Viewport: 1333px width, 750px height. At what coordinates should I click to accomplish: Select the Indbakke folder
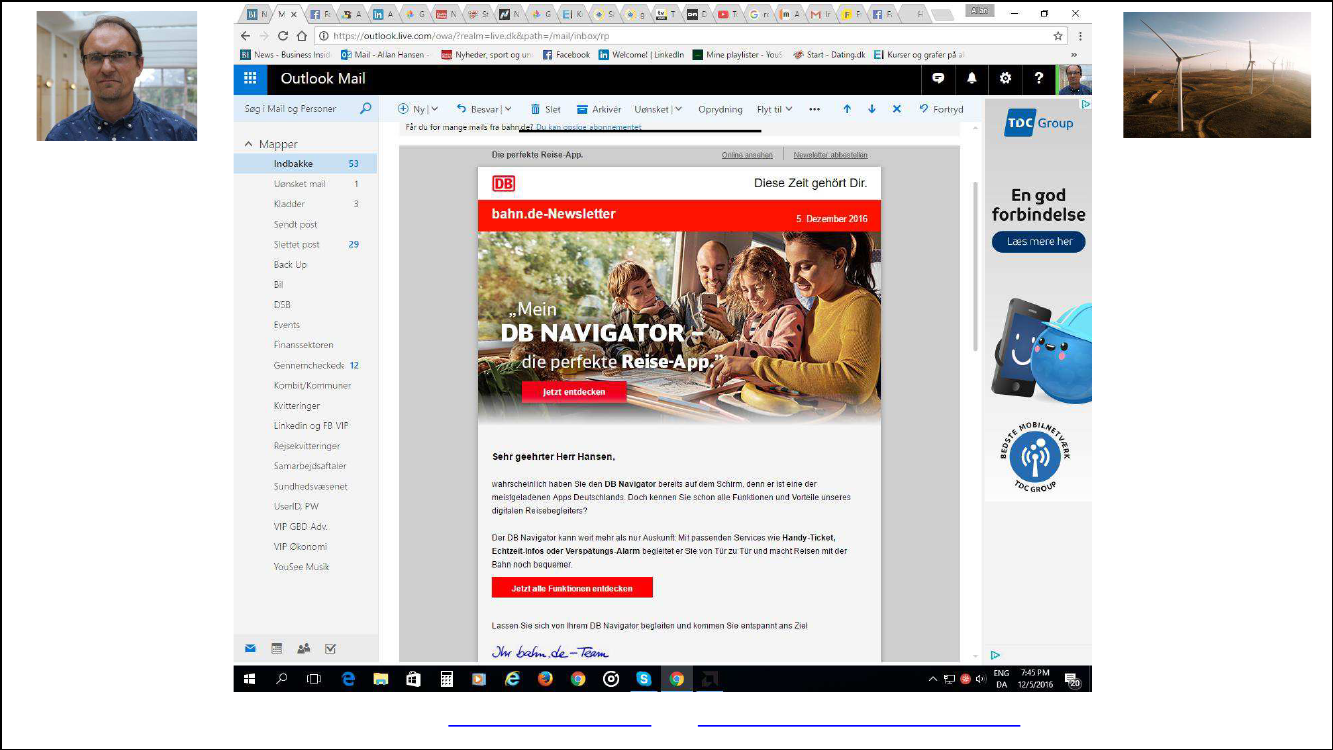(x=293, y=164)
